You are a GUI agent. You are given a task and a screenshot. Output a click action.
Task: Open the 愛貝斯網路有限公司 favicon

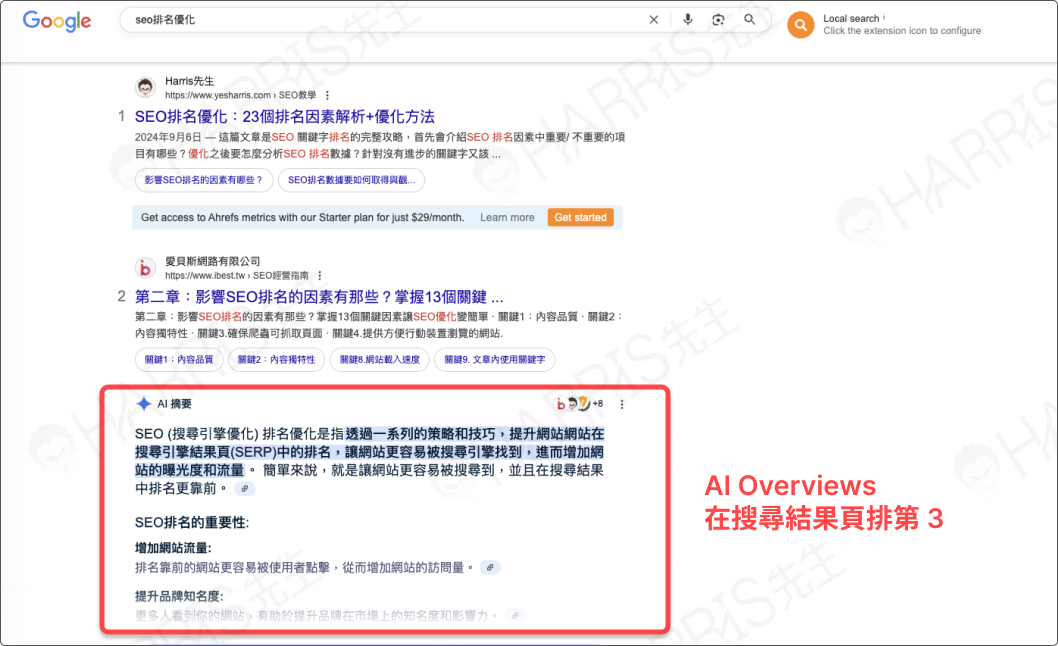point(145,267)
